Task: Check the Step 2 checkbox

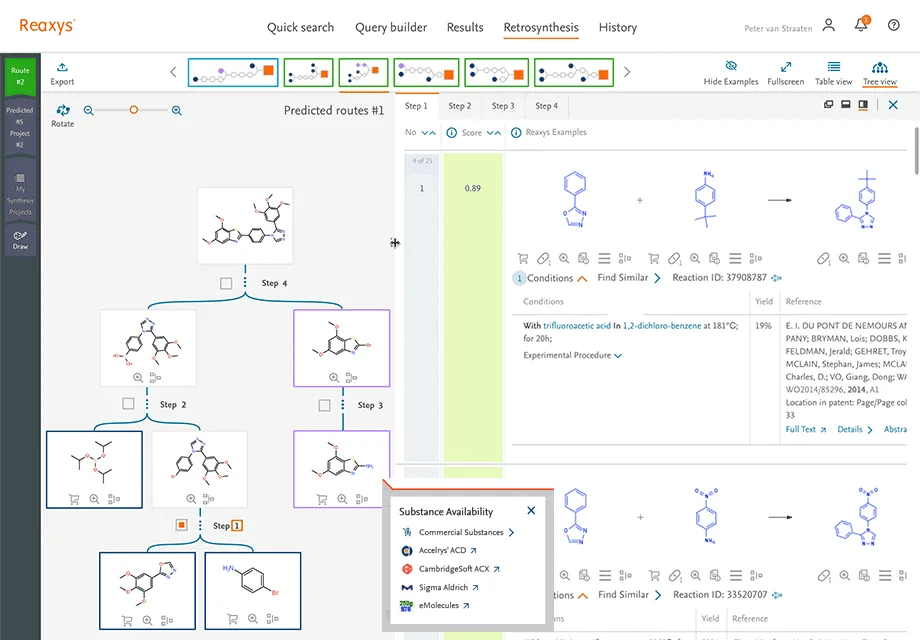Action: click(128, 404)
